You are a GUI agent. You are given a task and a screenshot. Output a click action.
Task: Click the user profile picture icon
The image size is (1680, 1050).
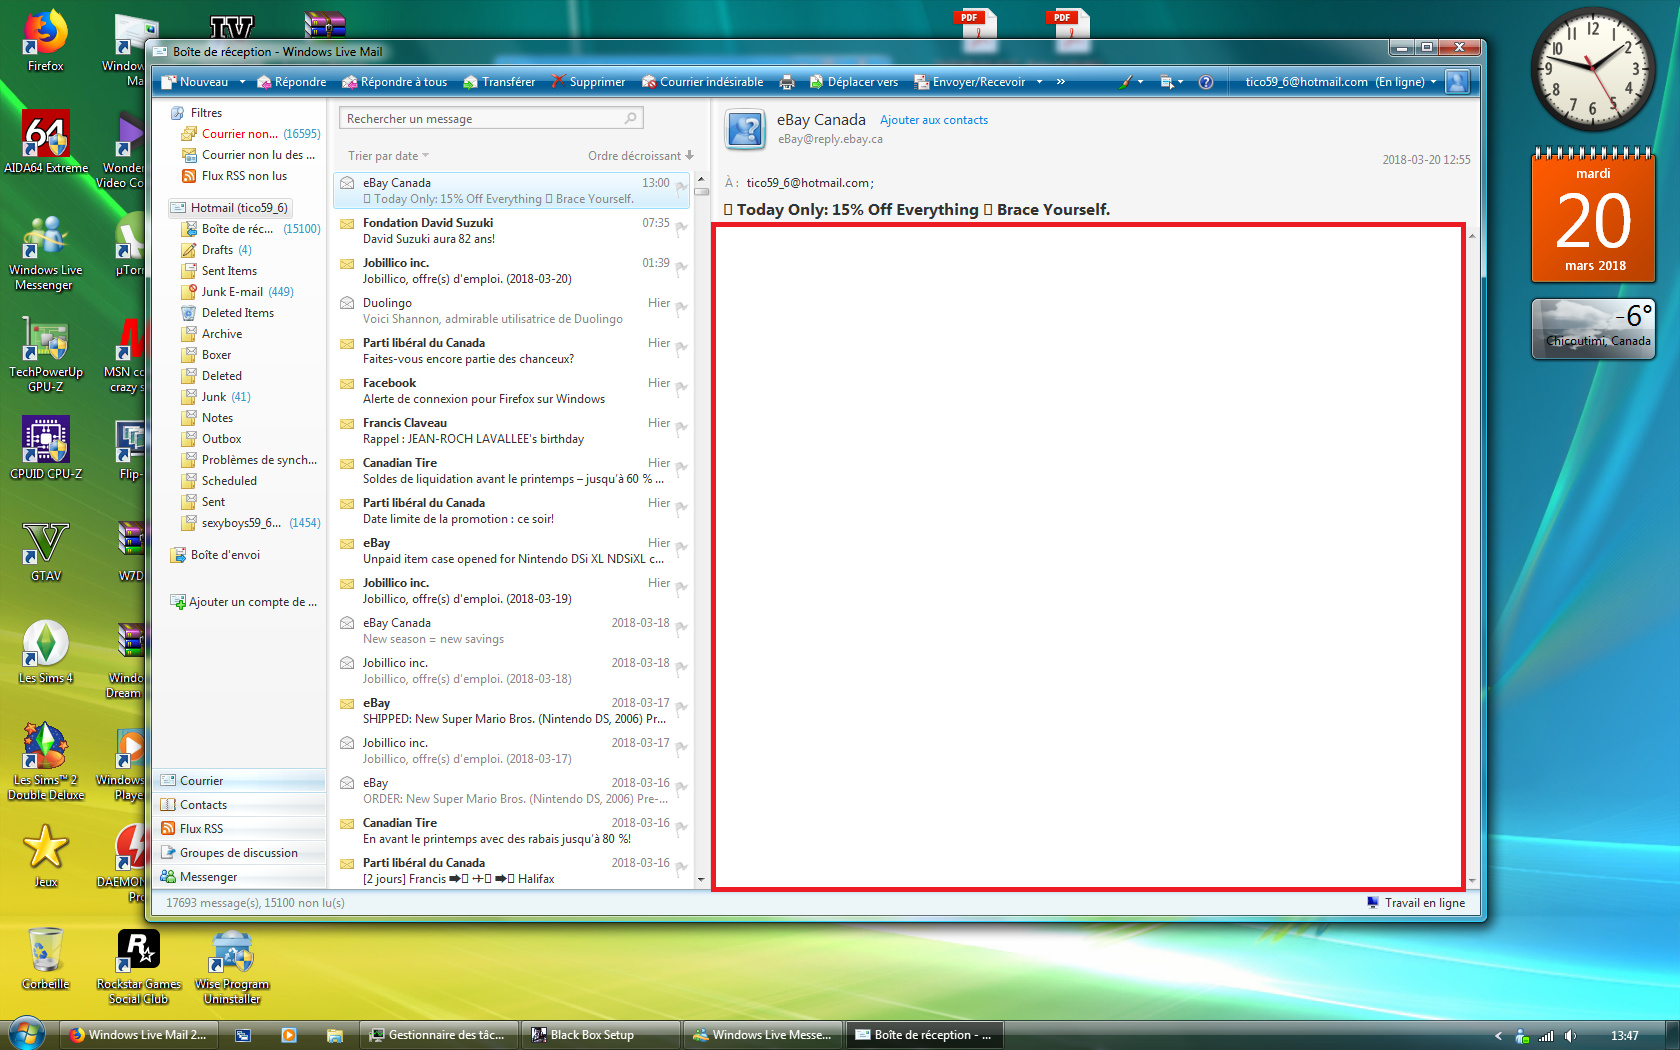(1458, 82)
